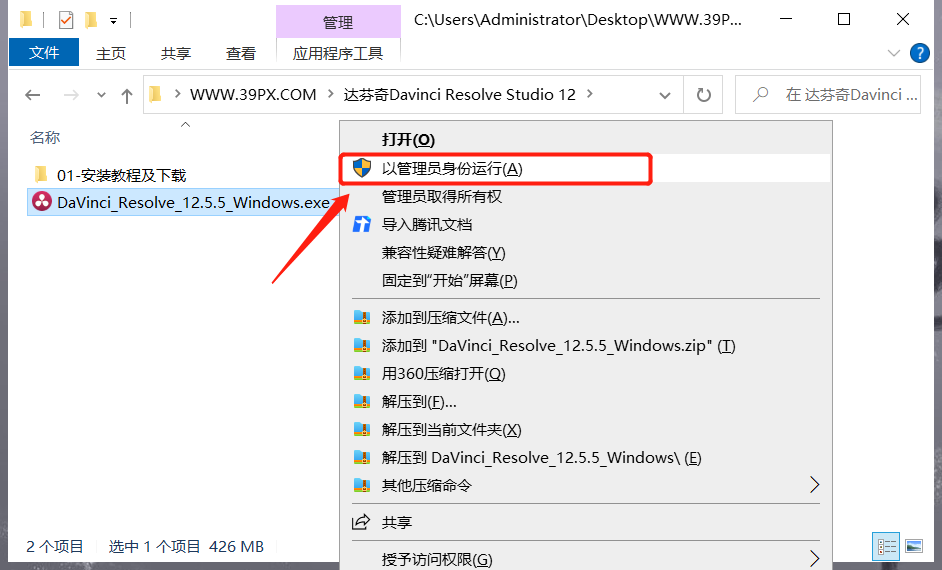Click the Tencent Docs icon in menu
Screen dimensions: 942x570
[x=362, y=224]
